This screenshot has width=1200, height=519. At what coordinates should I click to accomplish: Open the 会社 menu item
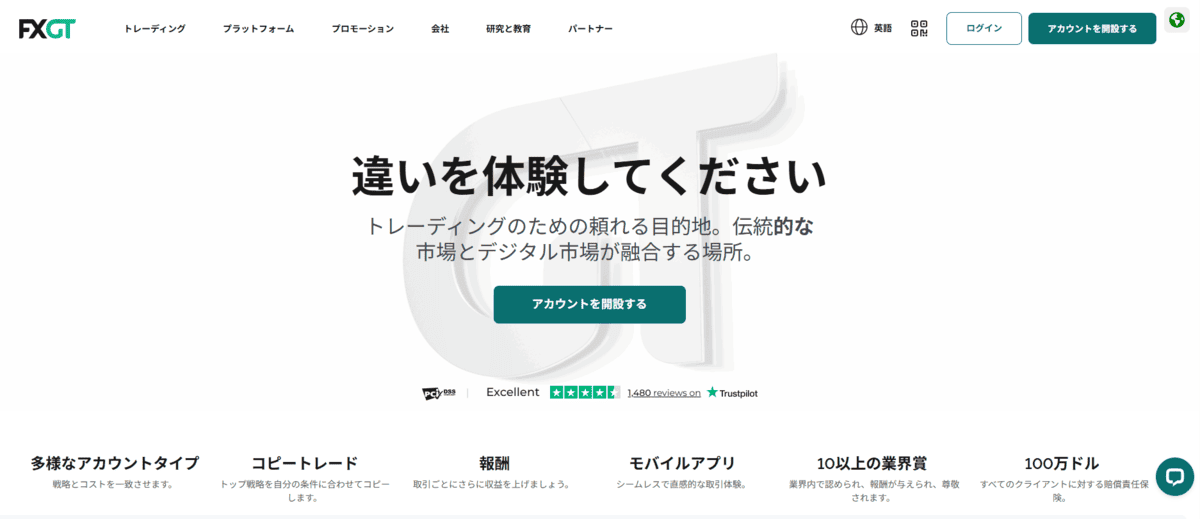click(x=440, y=29)
